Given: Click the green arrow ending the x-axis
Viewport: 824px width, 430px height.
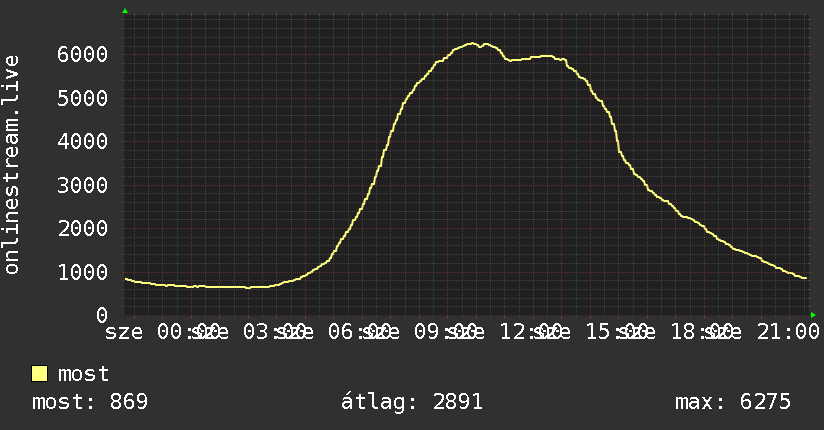Looking at the screenshot, I should click(813, 315).
